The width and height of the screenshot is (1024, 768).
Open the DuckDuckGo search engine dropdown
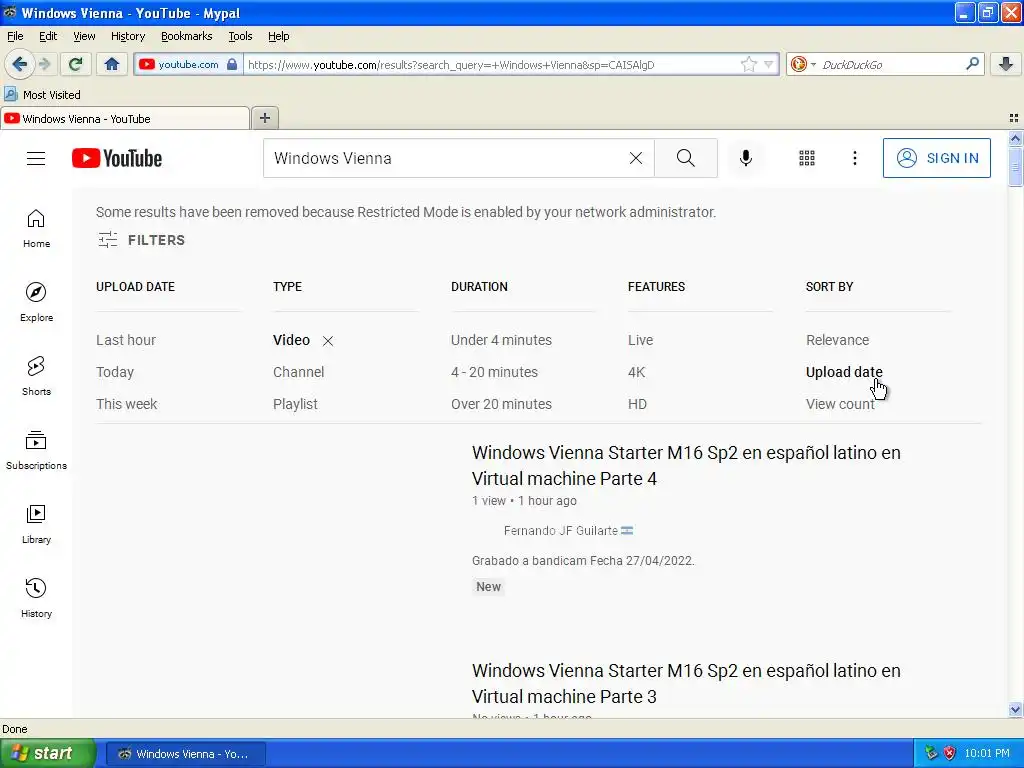(x=803, y=64)
